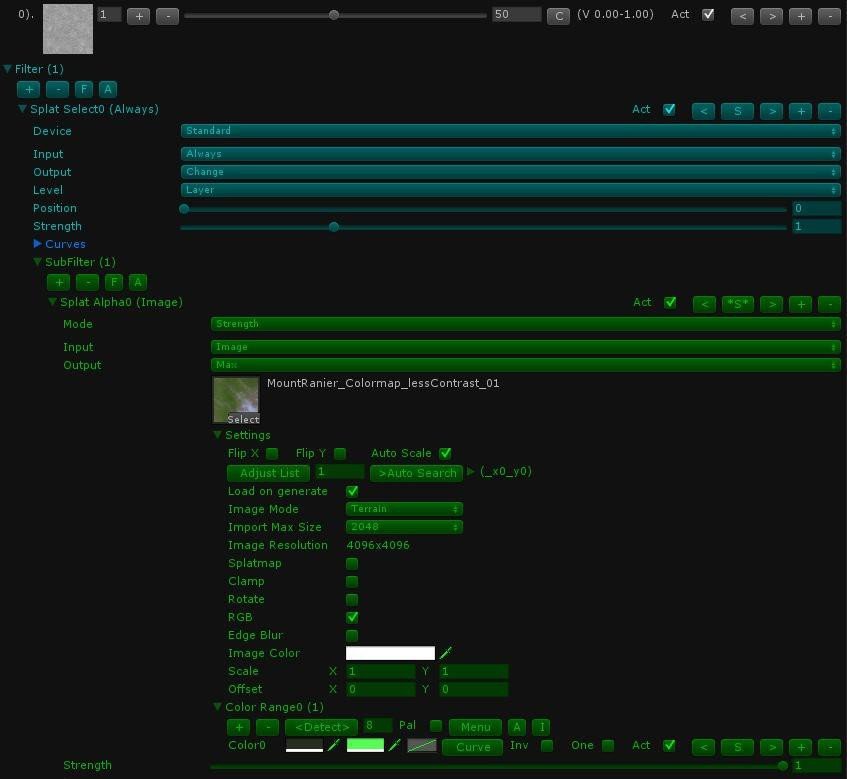
Task: Click the Scale X input field
Action: click(x=381, y=671)
